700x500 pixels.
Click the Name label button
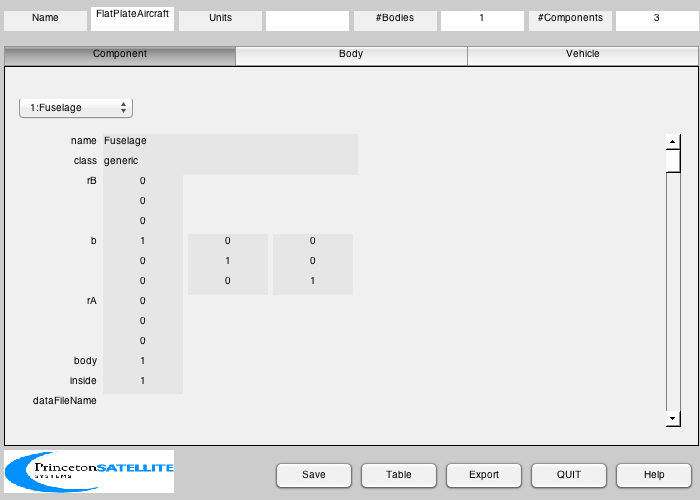pos(46,21)
